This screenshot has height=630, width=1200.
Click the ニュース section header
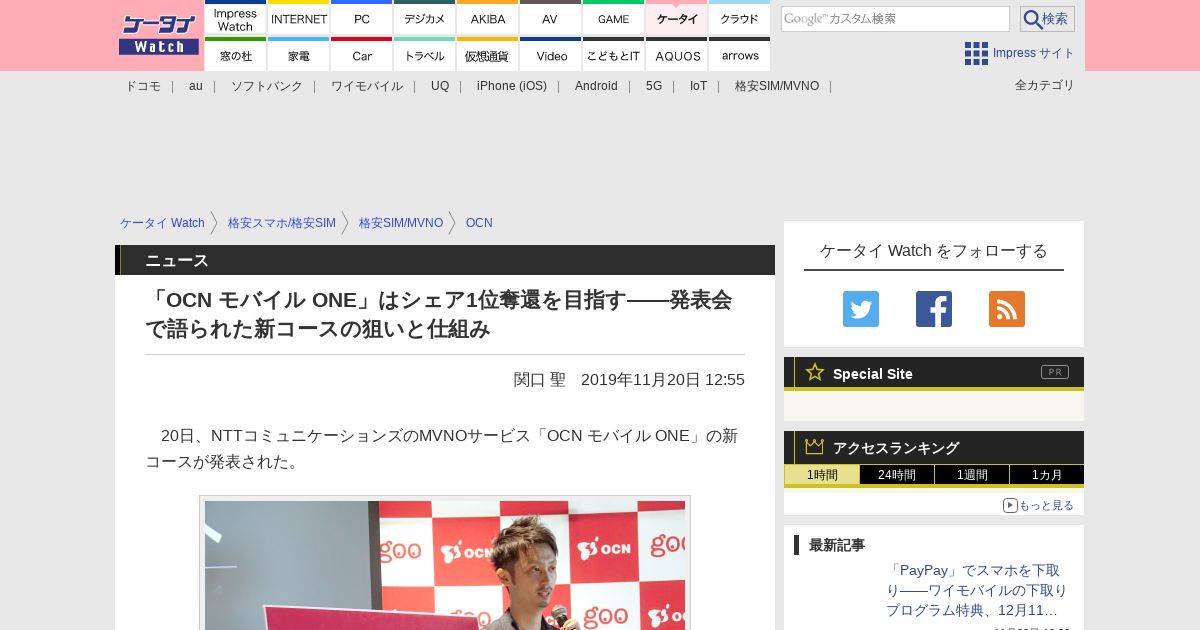click(445, 260)
